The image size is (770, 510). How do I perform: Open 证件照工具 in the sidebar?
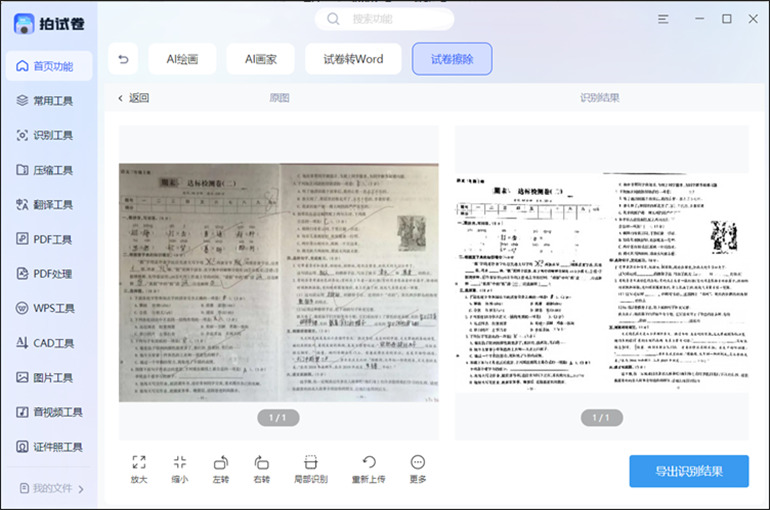pyautogui.click(x=49, y=447)
